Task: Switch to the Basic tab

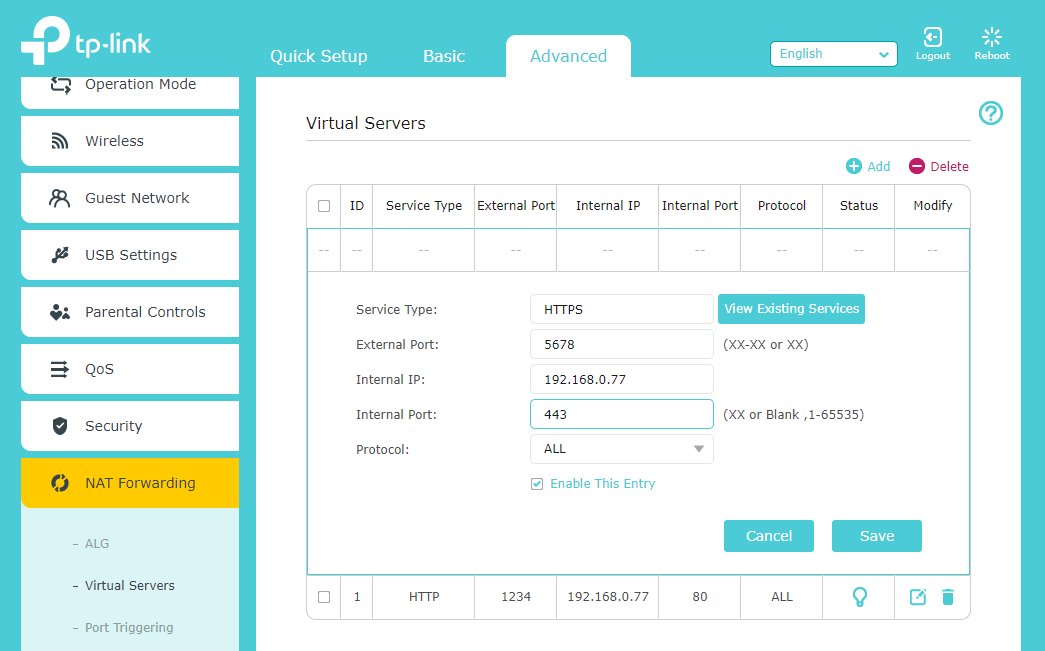Action: (x=444, y=56)
